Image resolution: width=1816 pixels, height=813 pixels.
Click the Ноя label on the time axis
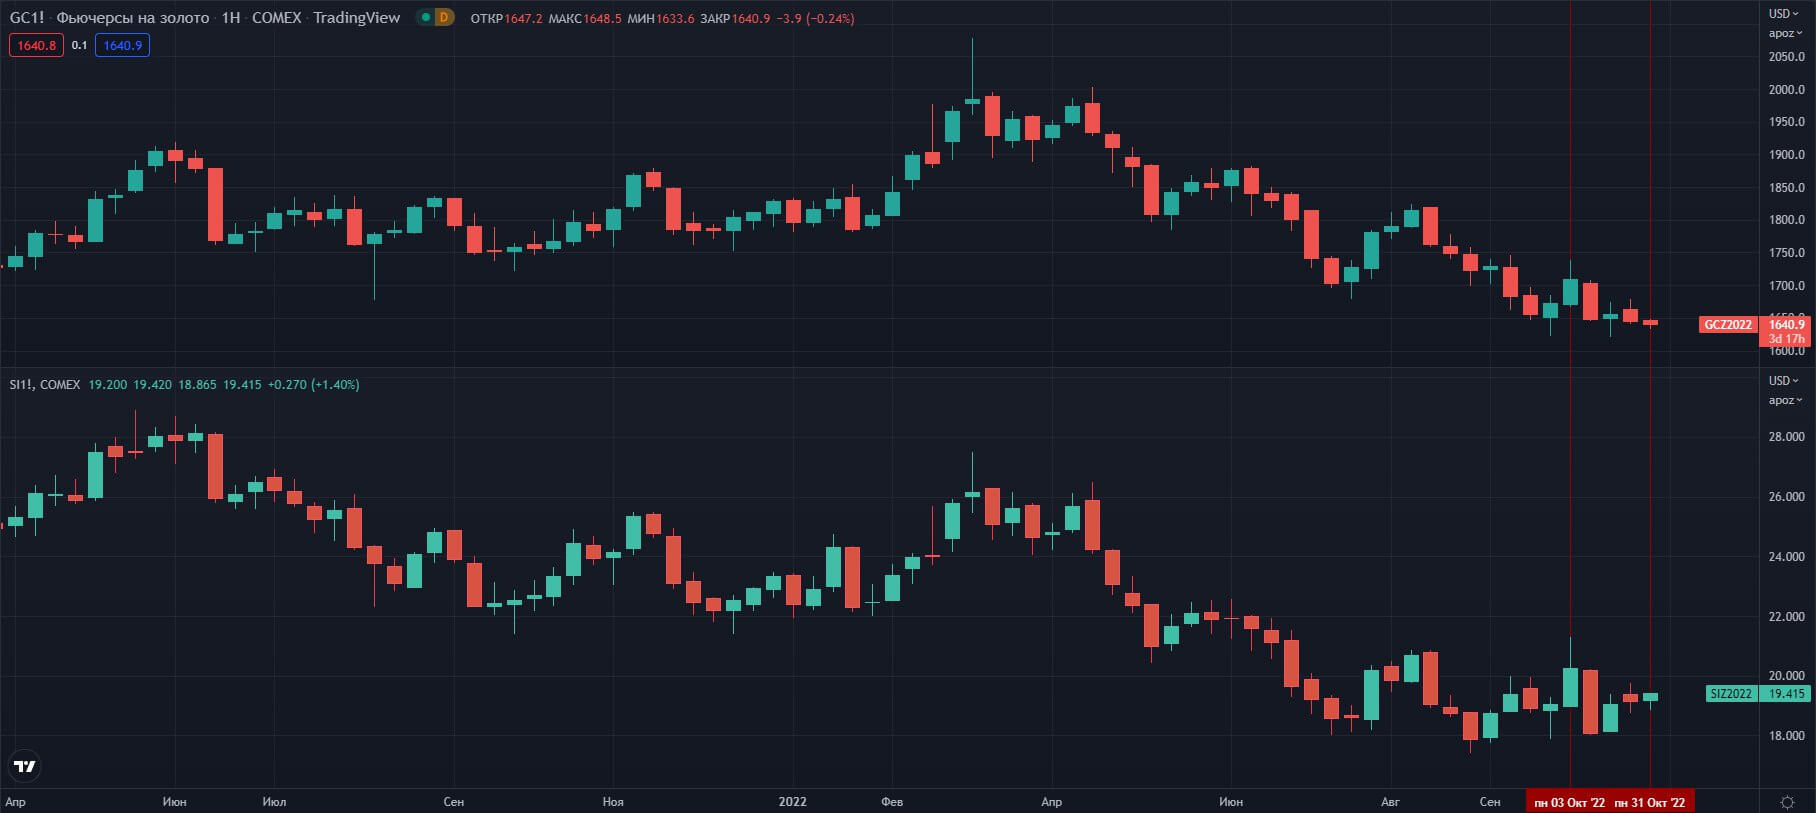(x=613, y=802)
